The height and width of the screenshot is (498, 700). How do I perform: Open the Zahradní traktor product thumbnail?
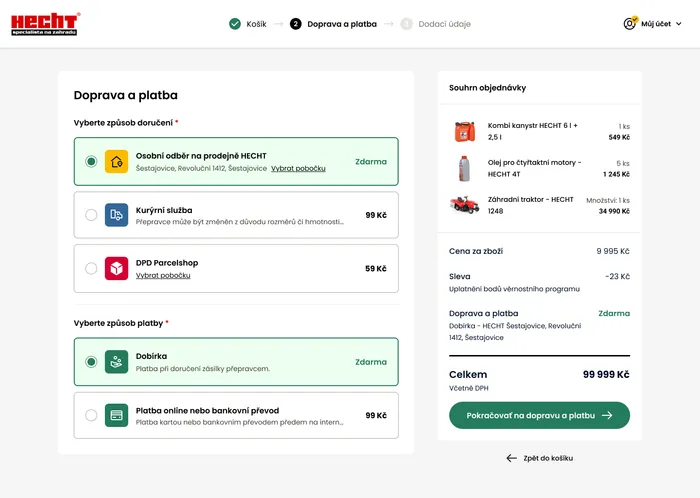click(x=464, y=205)
